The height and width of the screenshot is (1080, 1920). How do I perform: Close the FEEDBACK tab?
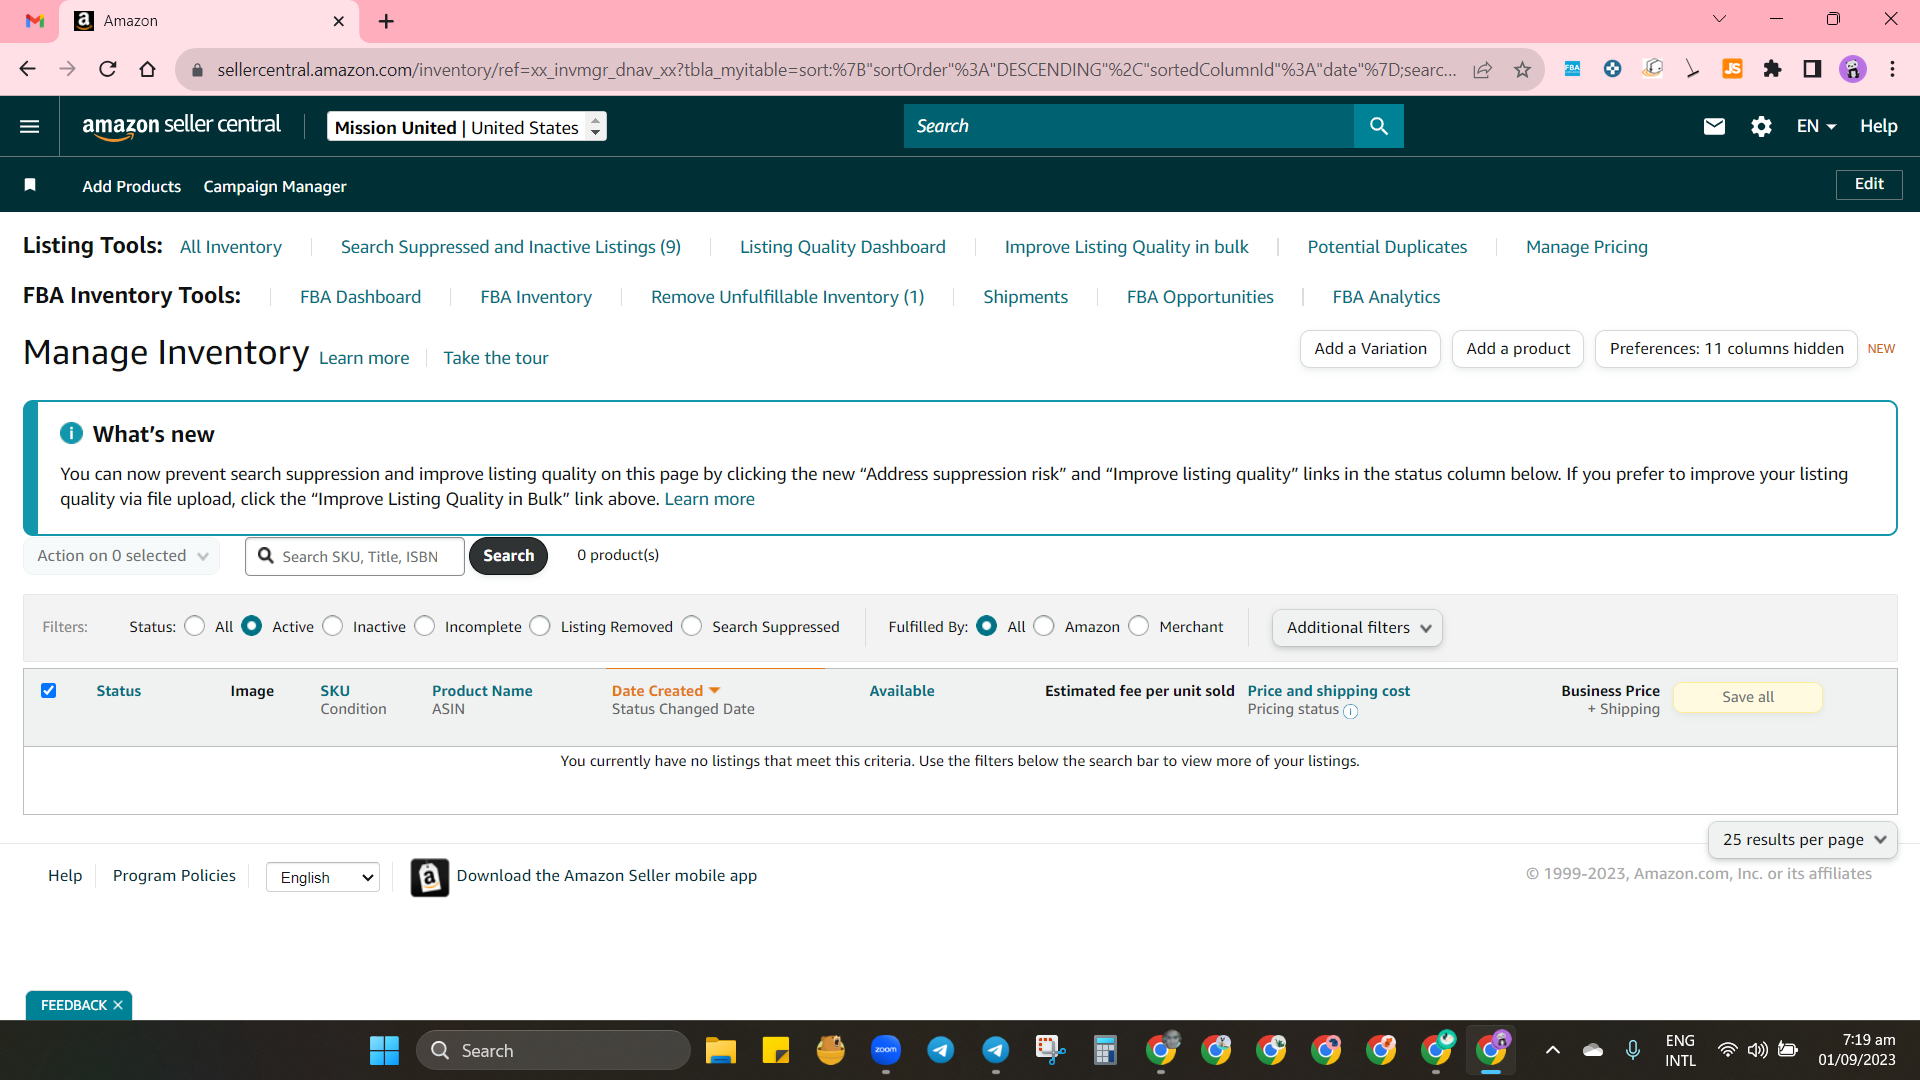(118, 1005)
